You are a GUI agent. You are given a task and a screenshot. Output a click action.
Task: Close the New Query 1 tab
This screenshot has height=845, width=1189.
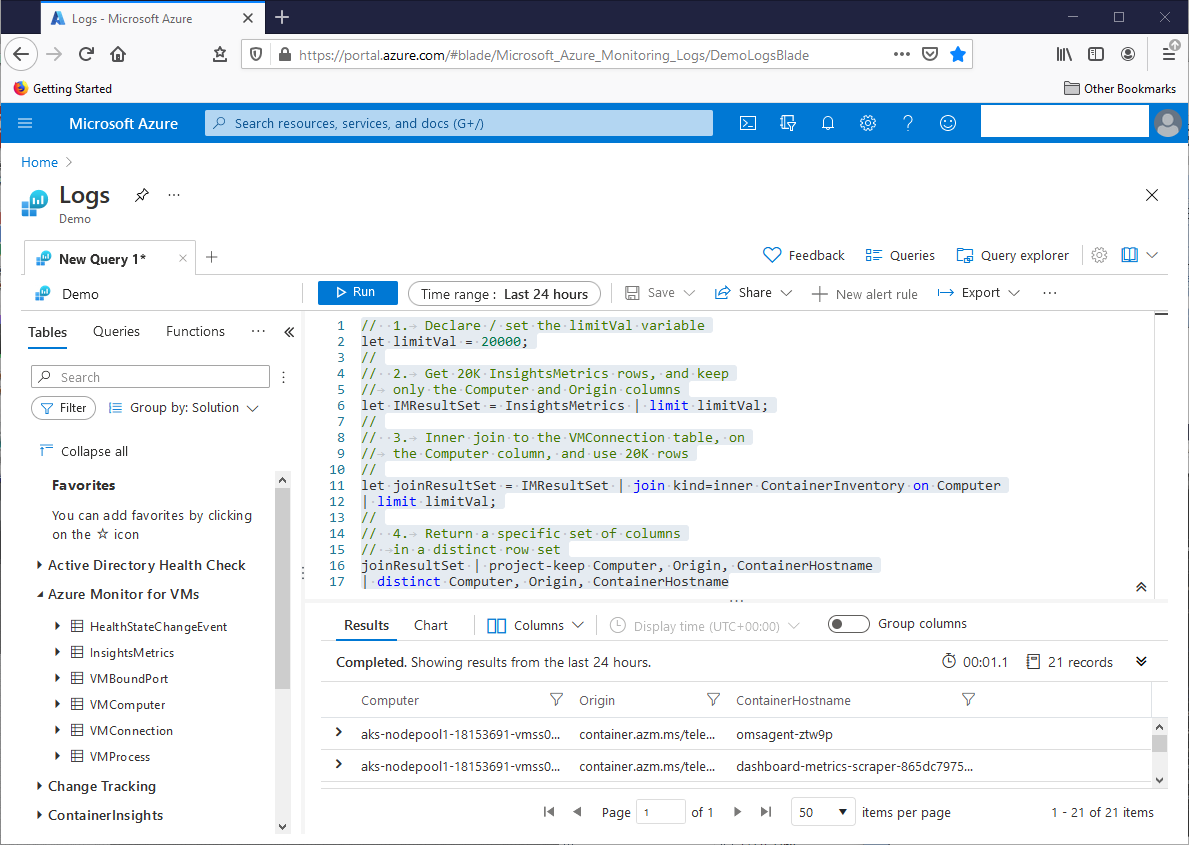coord(183,259)
